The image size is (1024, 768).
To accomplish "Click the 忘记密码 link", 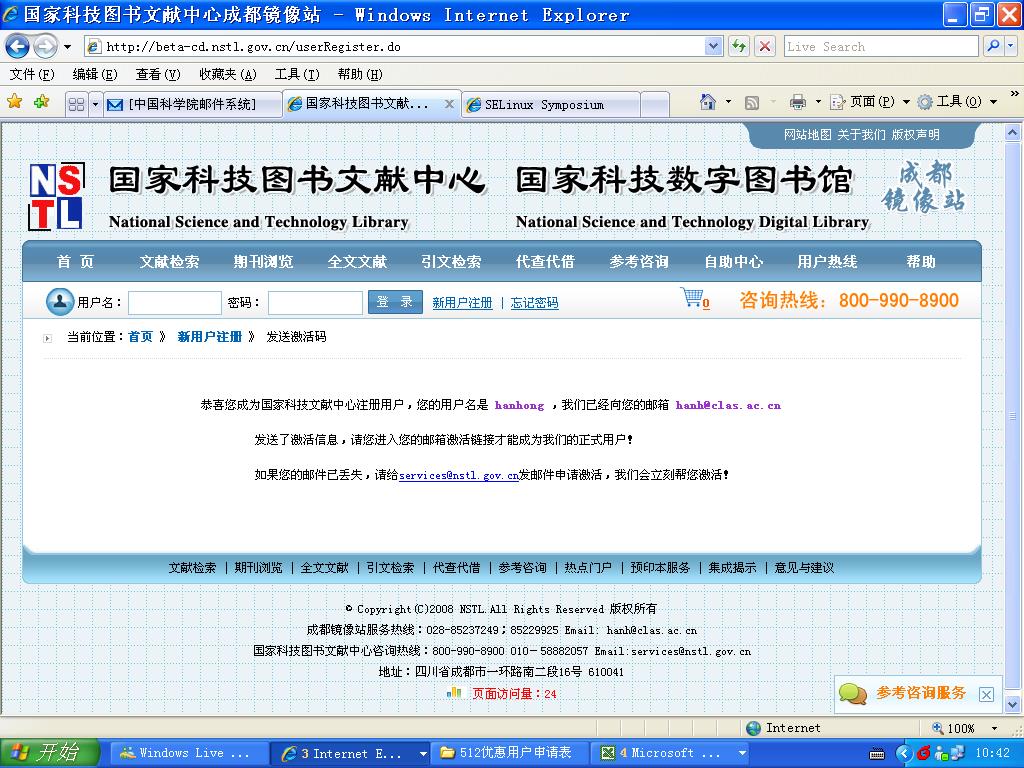I will point(534,302).
